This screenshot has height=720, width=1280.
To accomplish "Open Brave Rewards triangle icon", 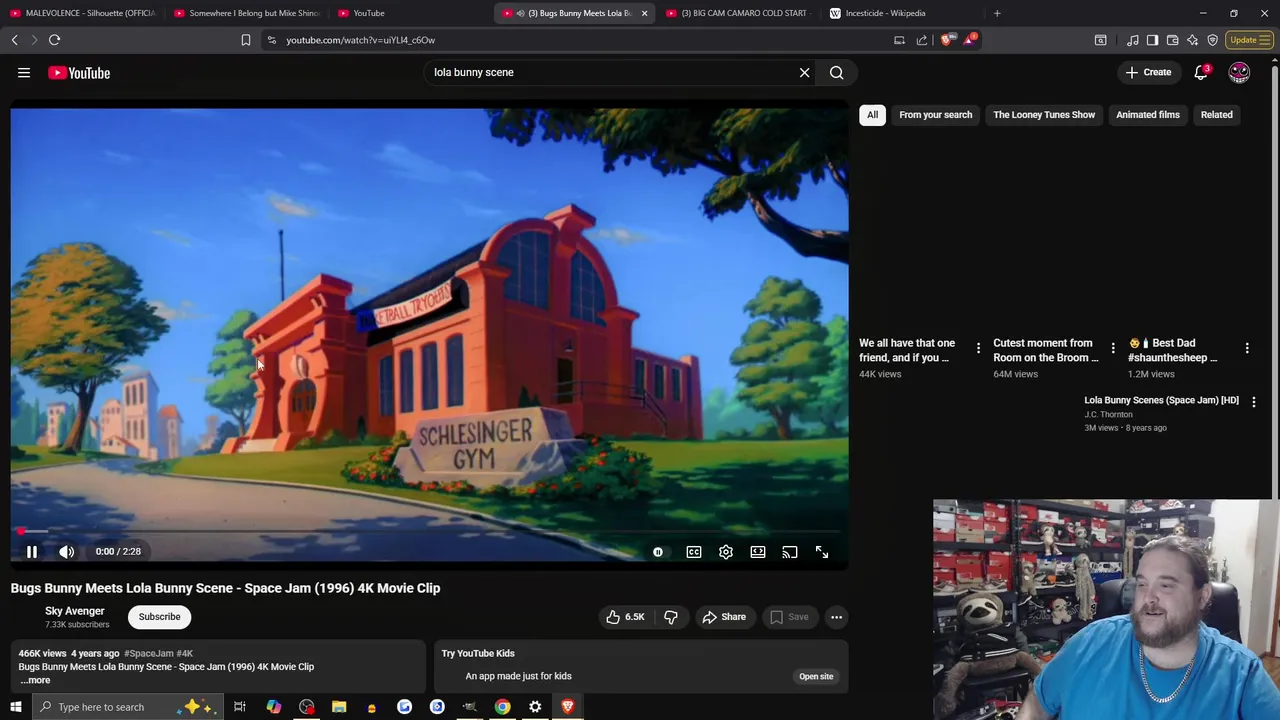I will coord(969,40).
